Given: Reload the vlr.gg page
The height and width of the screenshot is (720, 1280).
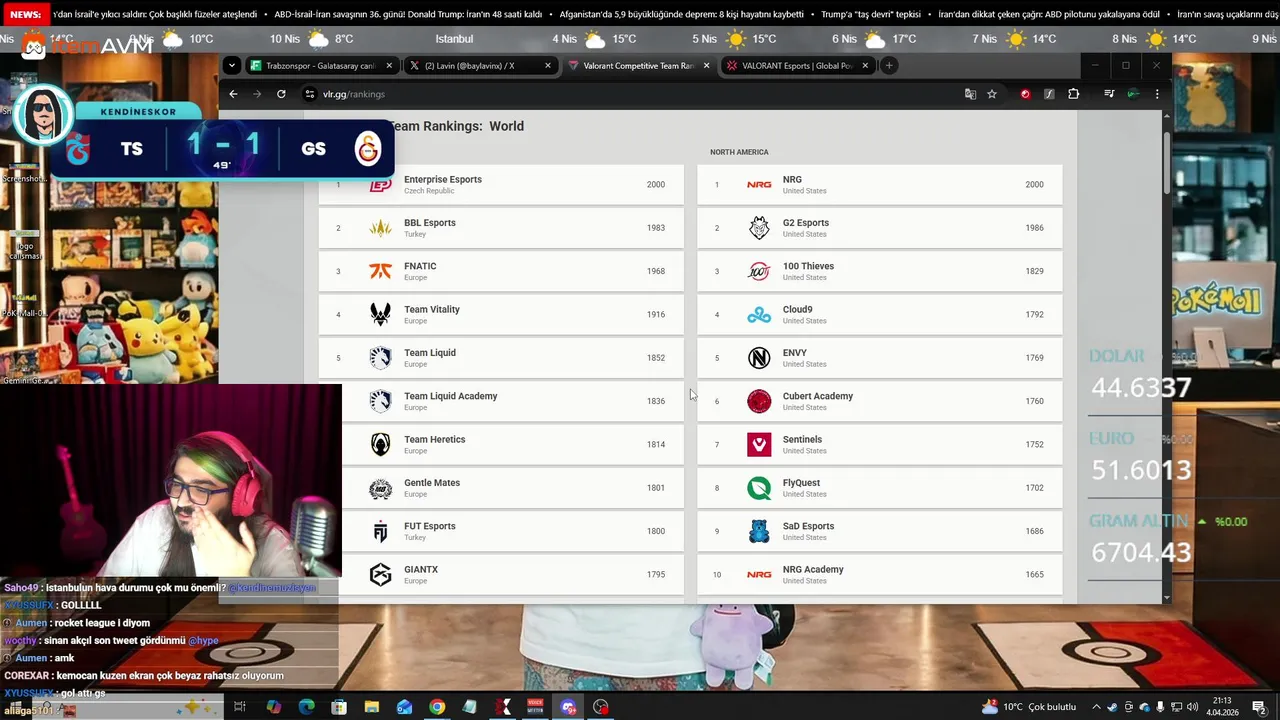Looking at the screenshot, I should pos(281,94).
